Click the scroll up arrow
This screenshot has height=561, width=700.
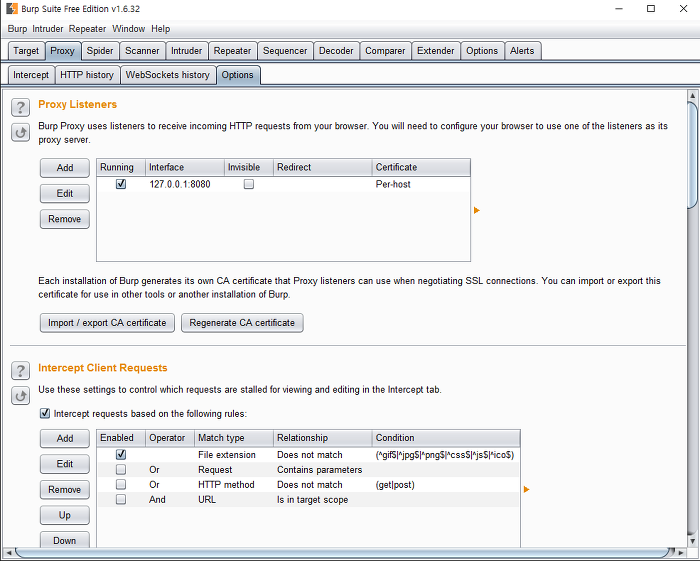point(693,95)
